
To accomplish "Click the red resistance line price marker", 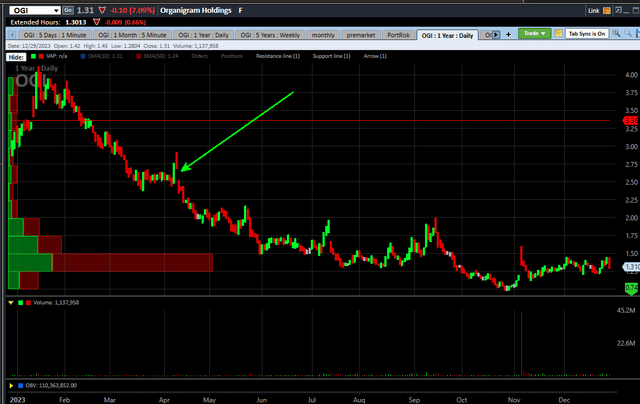I will pos(631,120).
